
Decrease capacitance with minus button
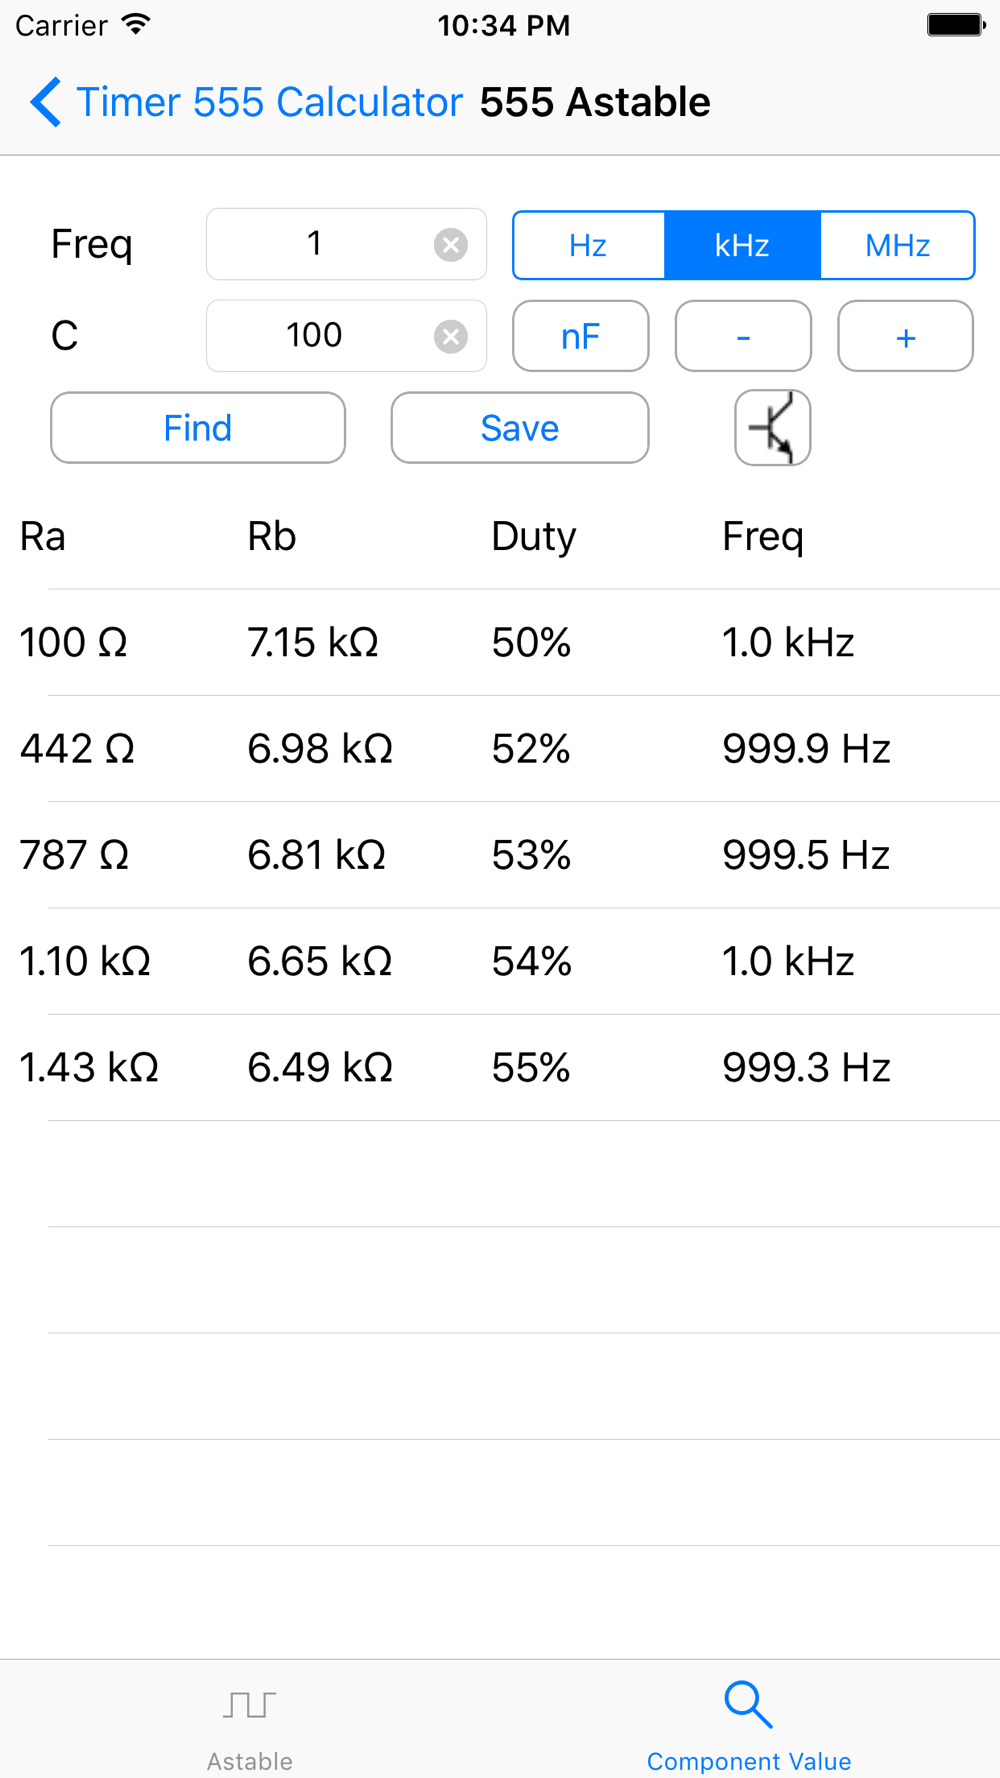click(743, 336)
